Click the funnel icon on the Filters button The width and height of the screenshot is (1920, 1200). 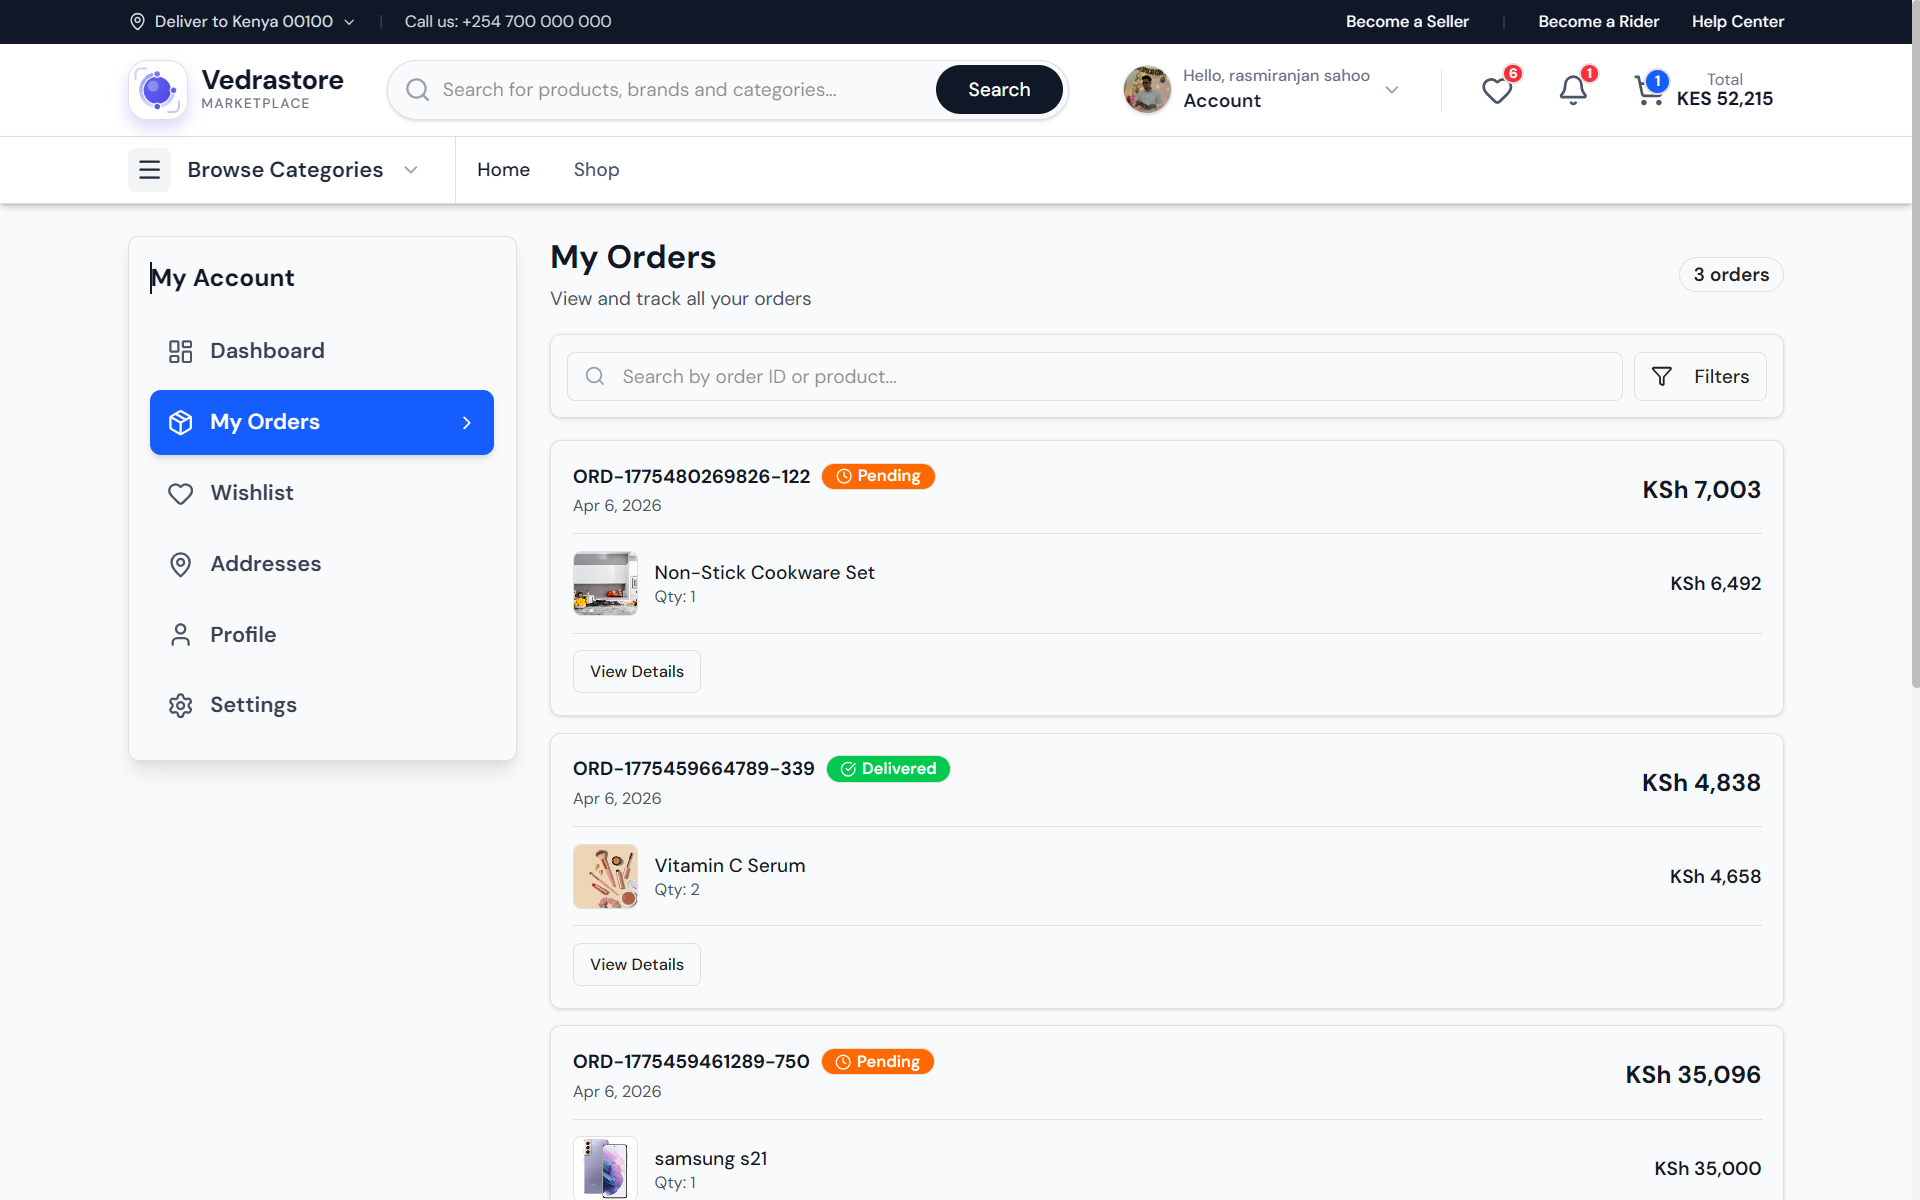point(1661,377)
